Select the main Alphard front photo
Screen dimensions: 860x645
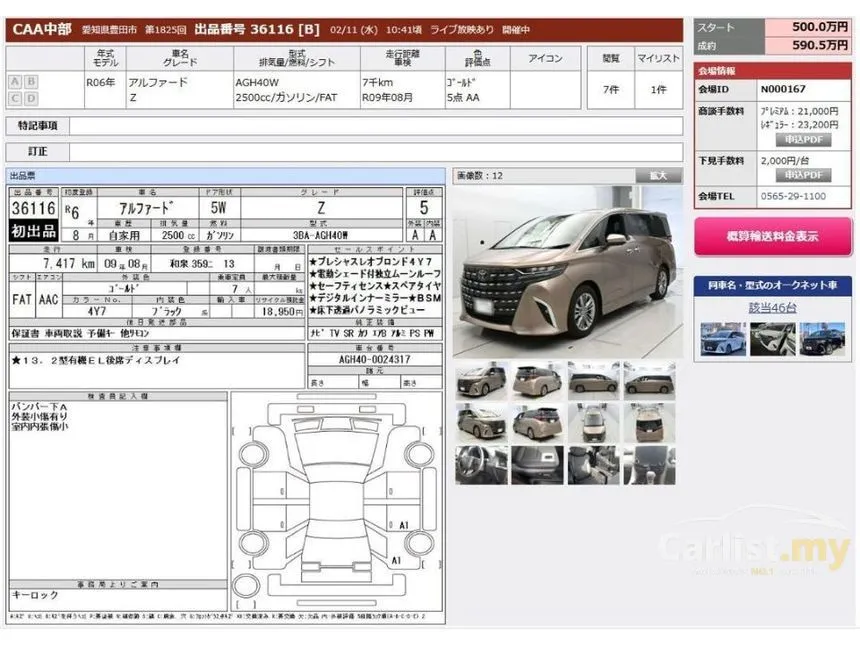(568, 271)
